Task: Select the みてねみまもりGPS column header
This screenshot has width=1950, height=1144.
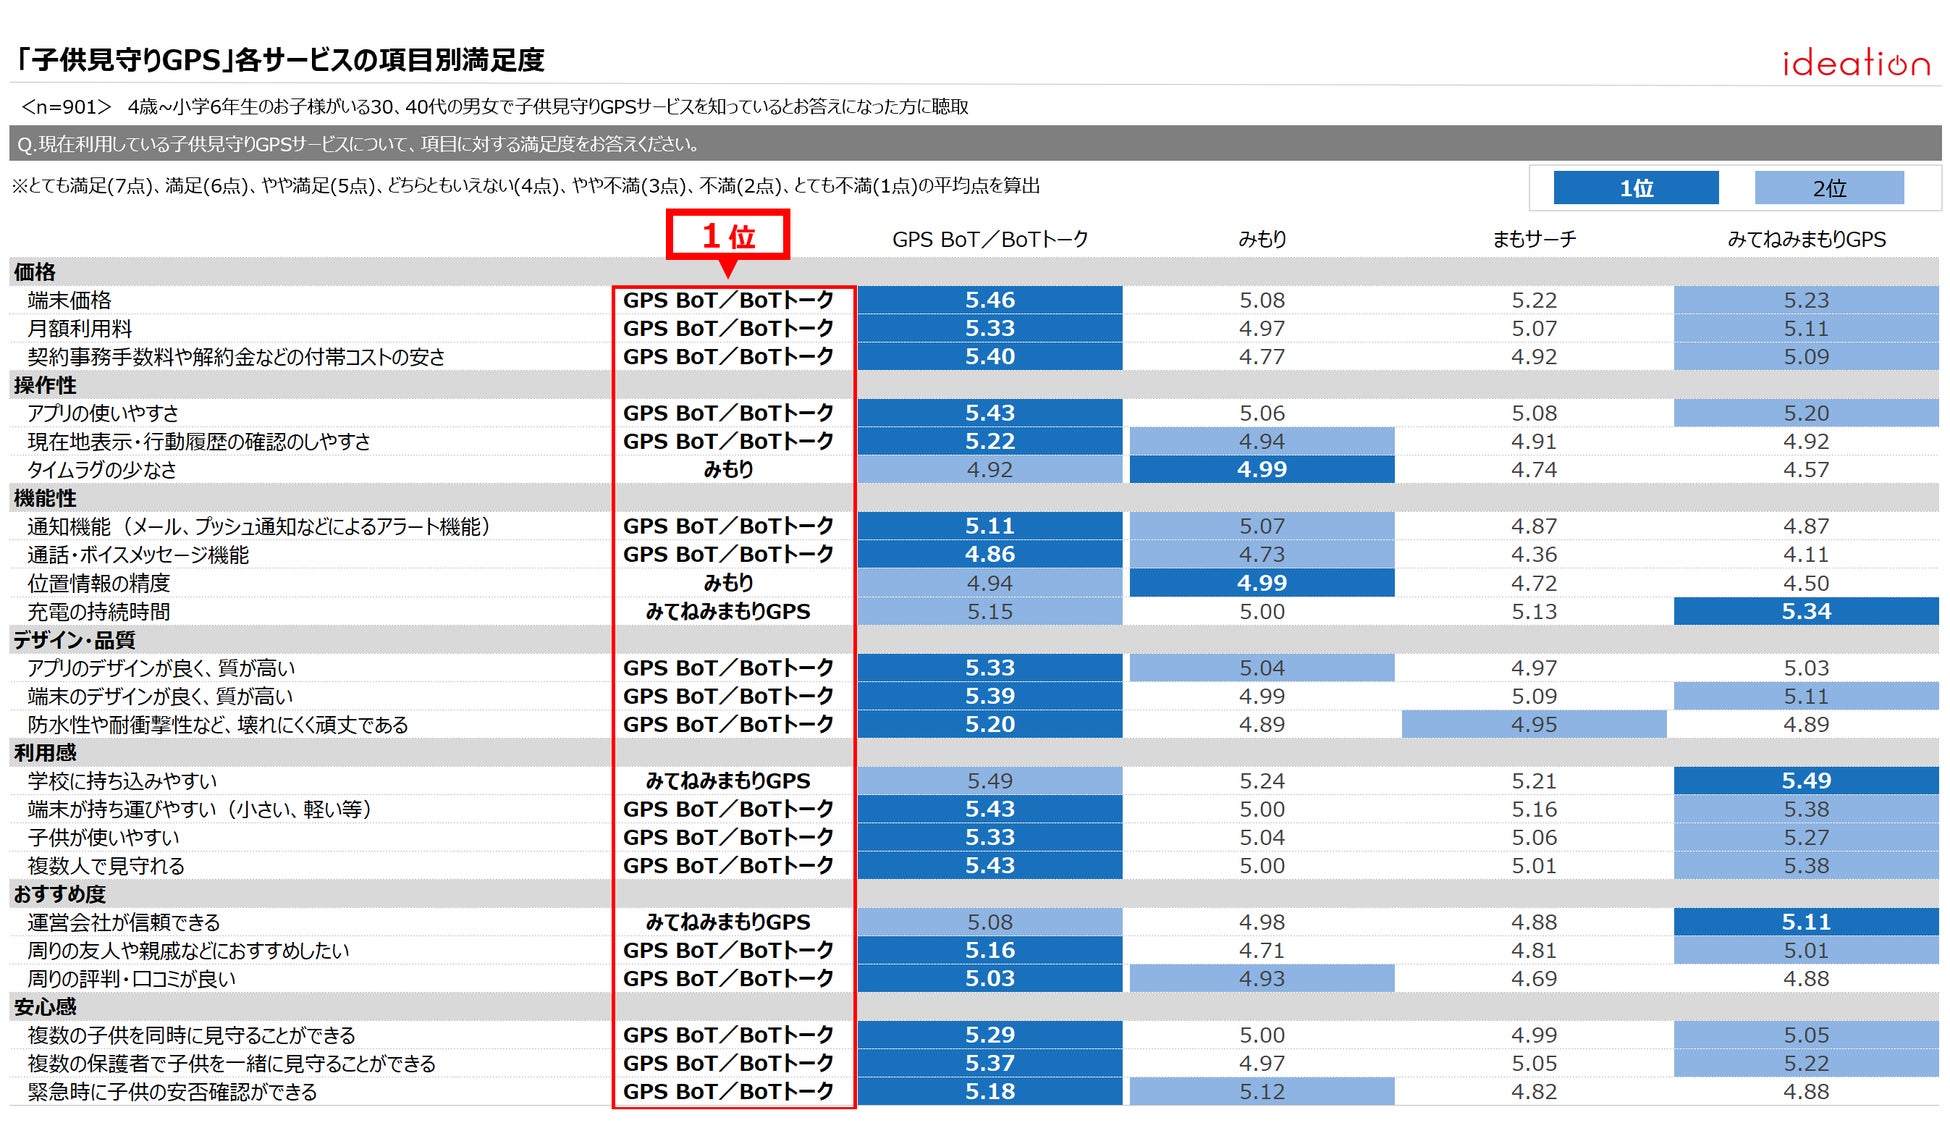Action: point(1806,240)
